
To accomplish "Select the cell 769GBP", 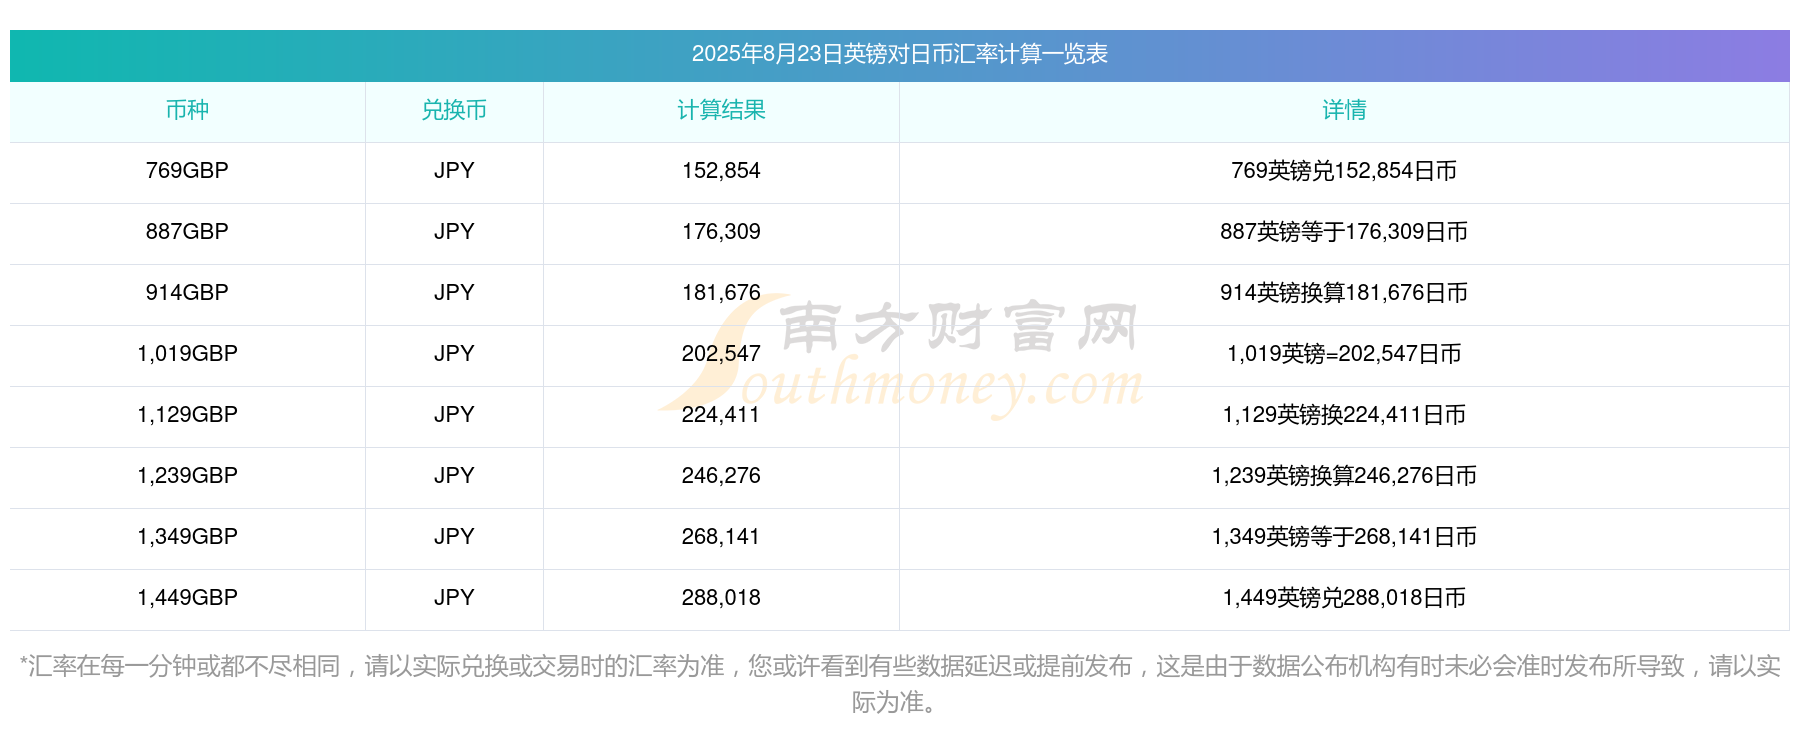I will [x=187, y=171].
